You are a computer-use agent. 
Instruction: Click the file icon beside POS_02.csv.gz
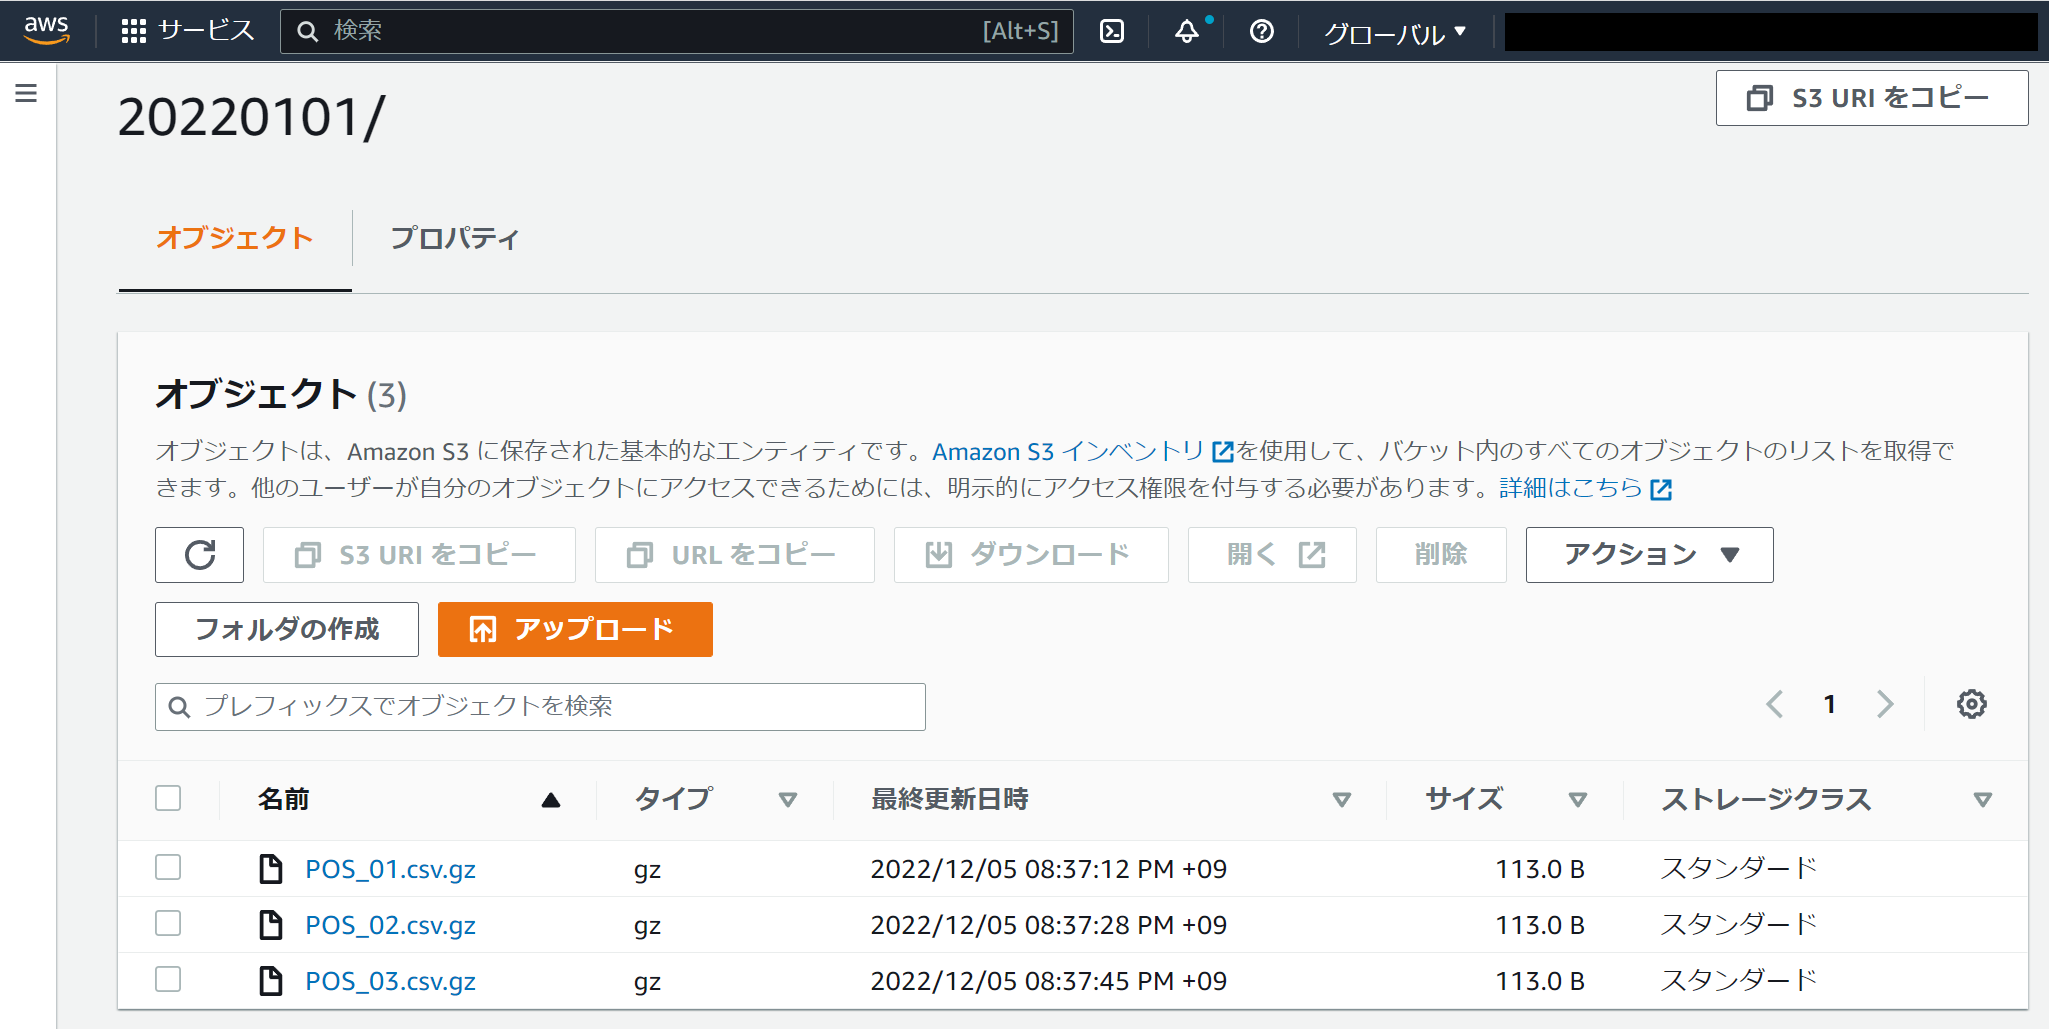click(x=270, y=925)
